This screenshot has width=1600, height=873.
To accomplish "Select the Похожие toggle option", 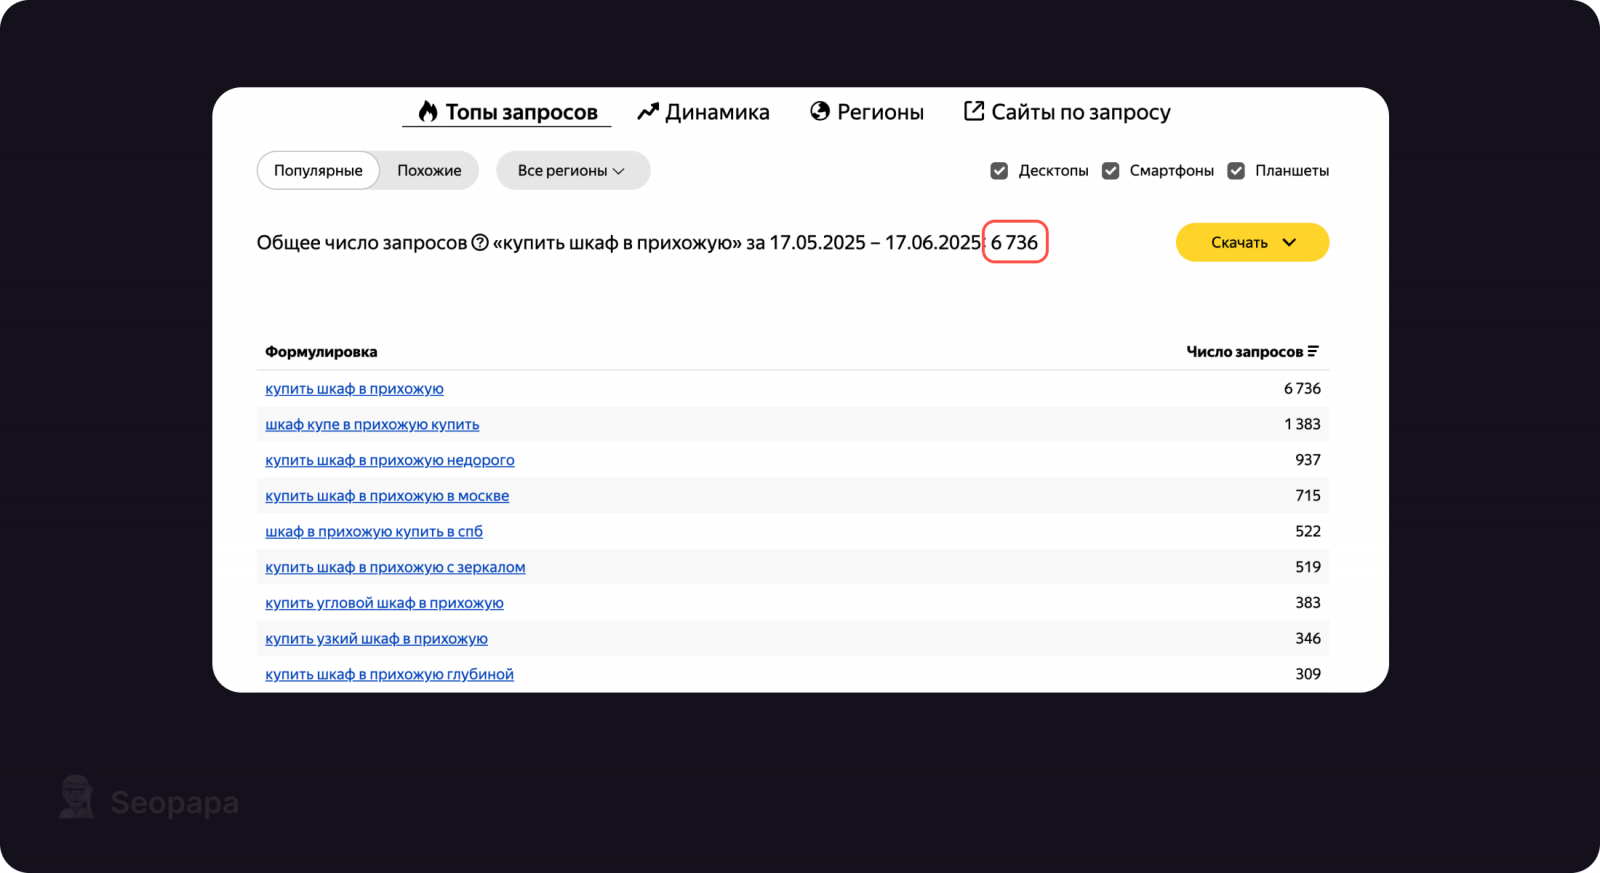I will pos(429,171).
